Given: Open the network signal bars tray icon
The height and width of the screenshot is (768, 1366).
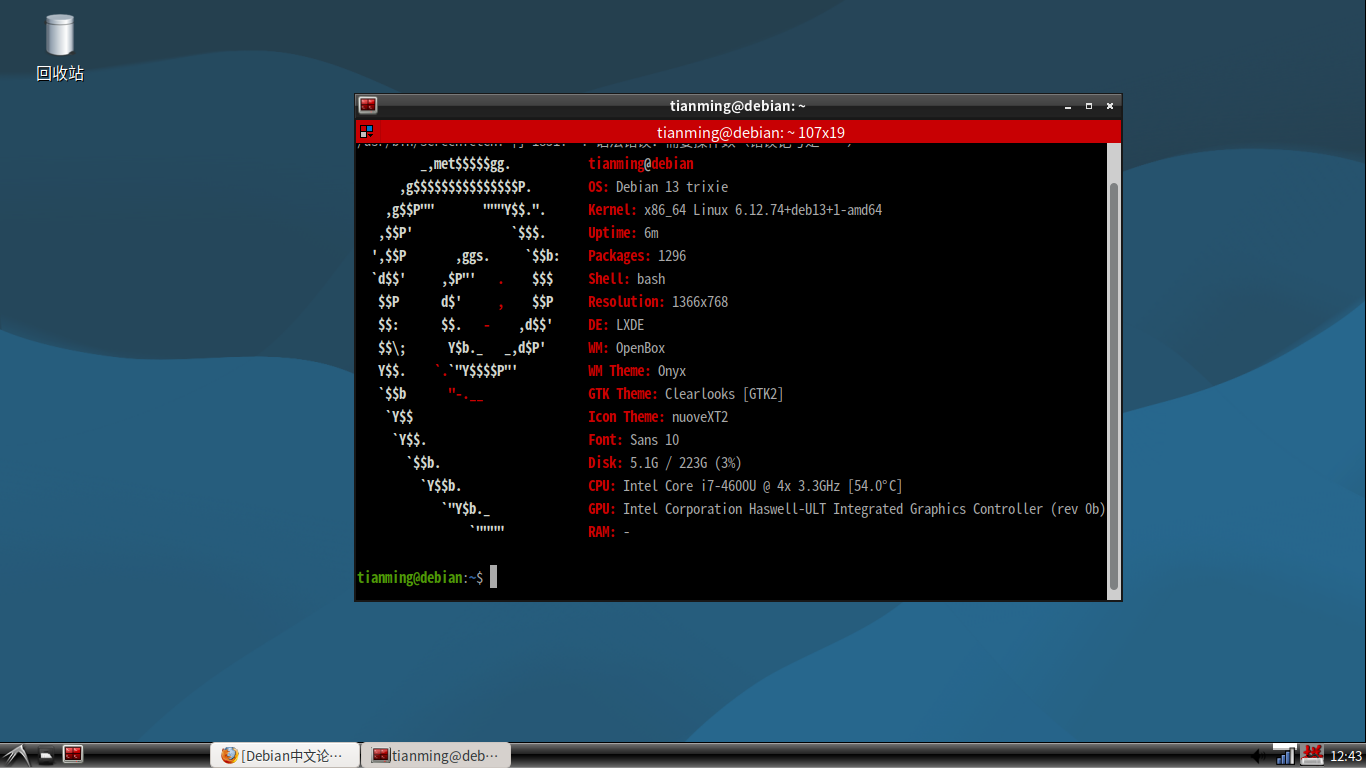Looking at the screenshot, I should tap(1284, 755).
